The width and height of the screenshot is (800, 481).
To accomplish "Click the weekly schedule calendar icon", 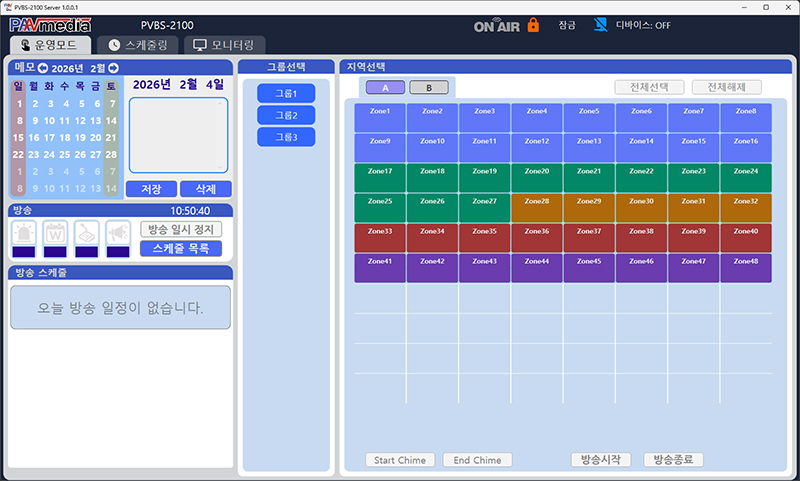I will (55, 233).
